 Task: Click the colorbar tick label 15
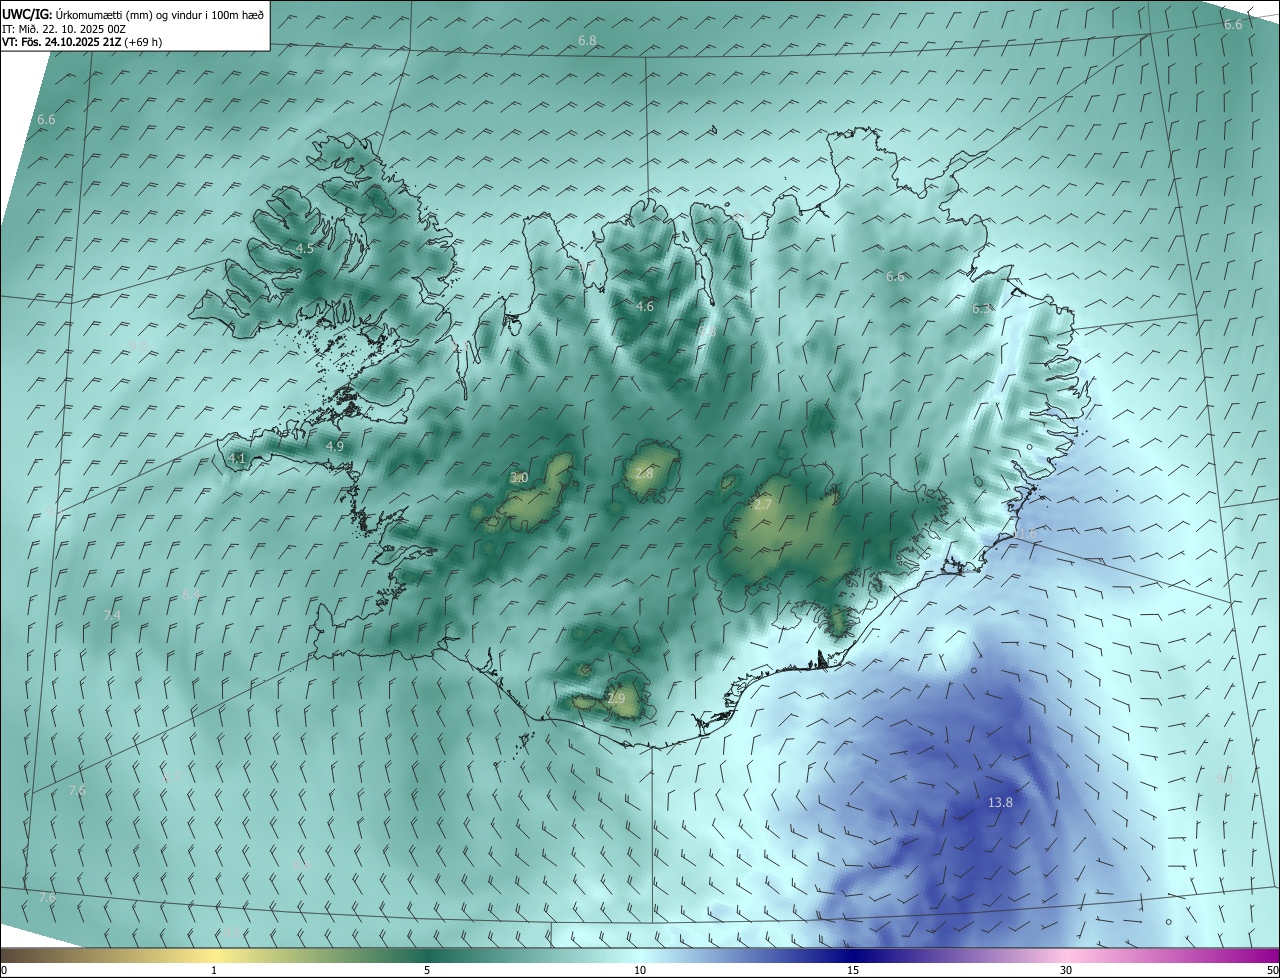[853, 970]
